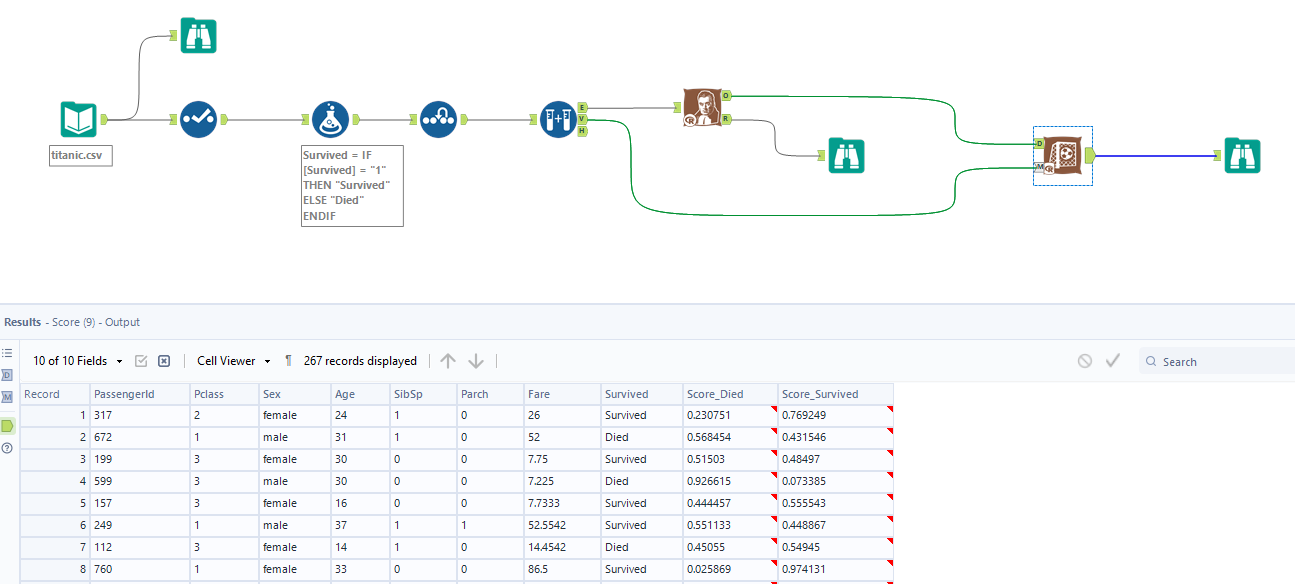Click the upward navigation arrow in Results toolbar

[448, 360]
